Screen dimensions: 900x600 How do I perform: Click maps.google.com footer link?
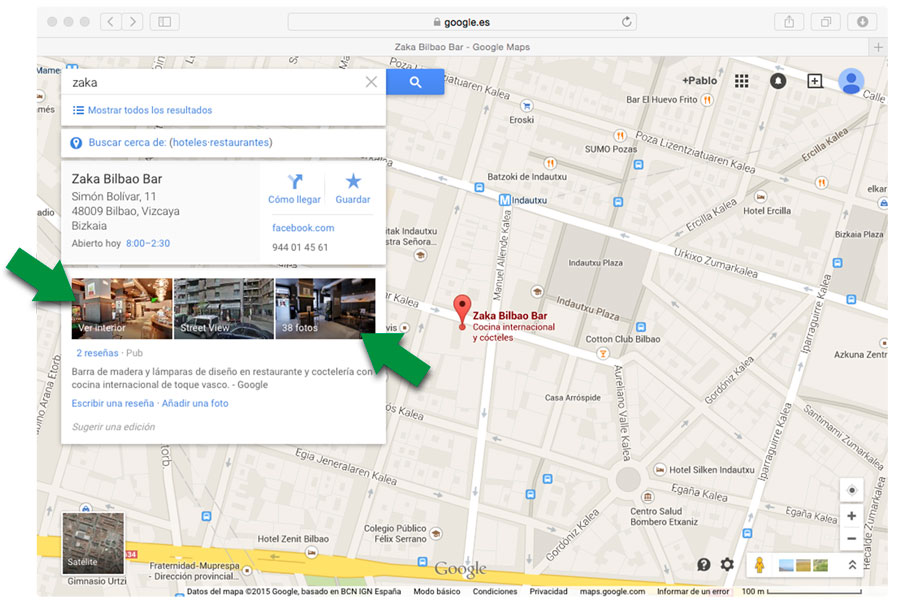pyautogui.click(x=612, y=591)
